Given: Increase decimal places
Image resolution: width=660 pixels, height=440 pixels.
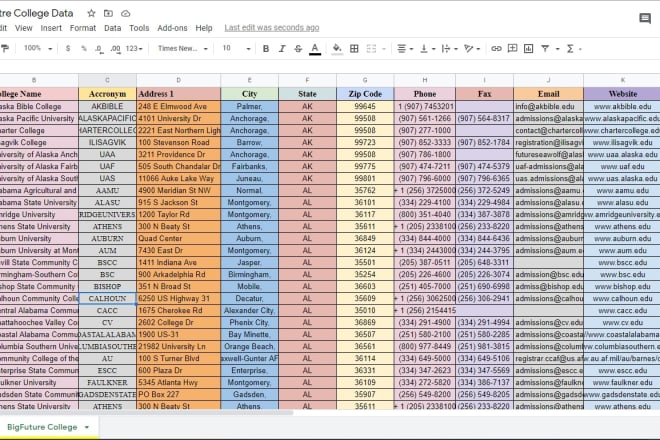Looking at the screenshot, I should tap(115, 48).
